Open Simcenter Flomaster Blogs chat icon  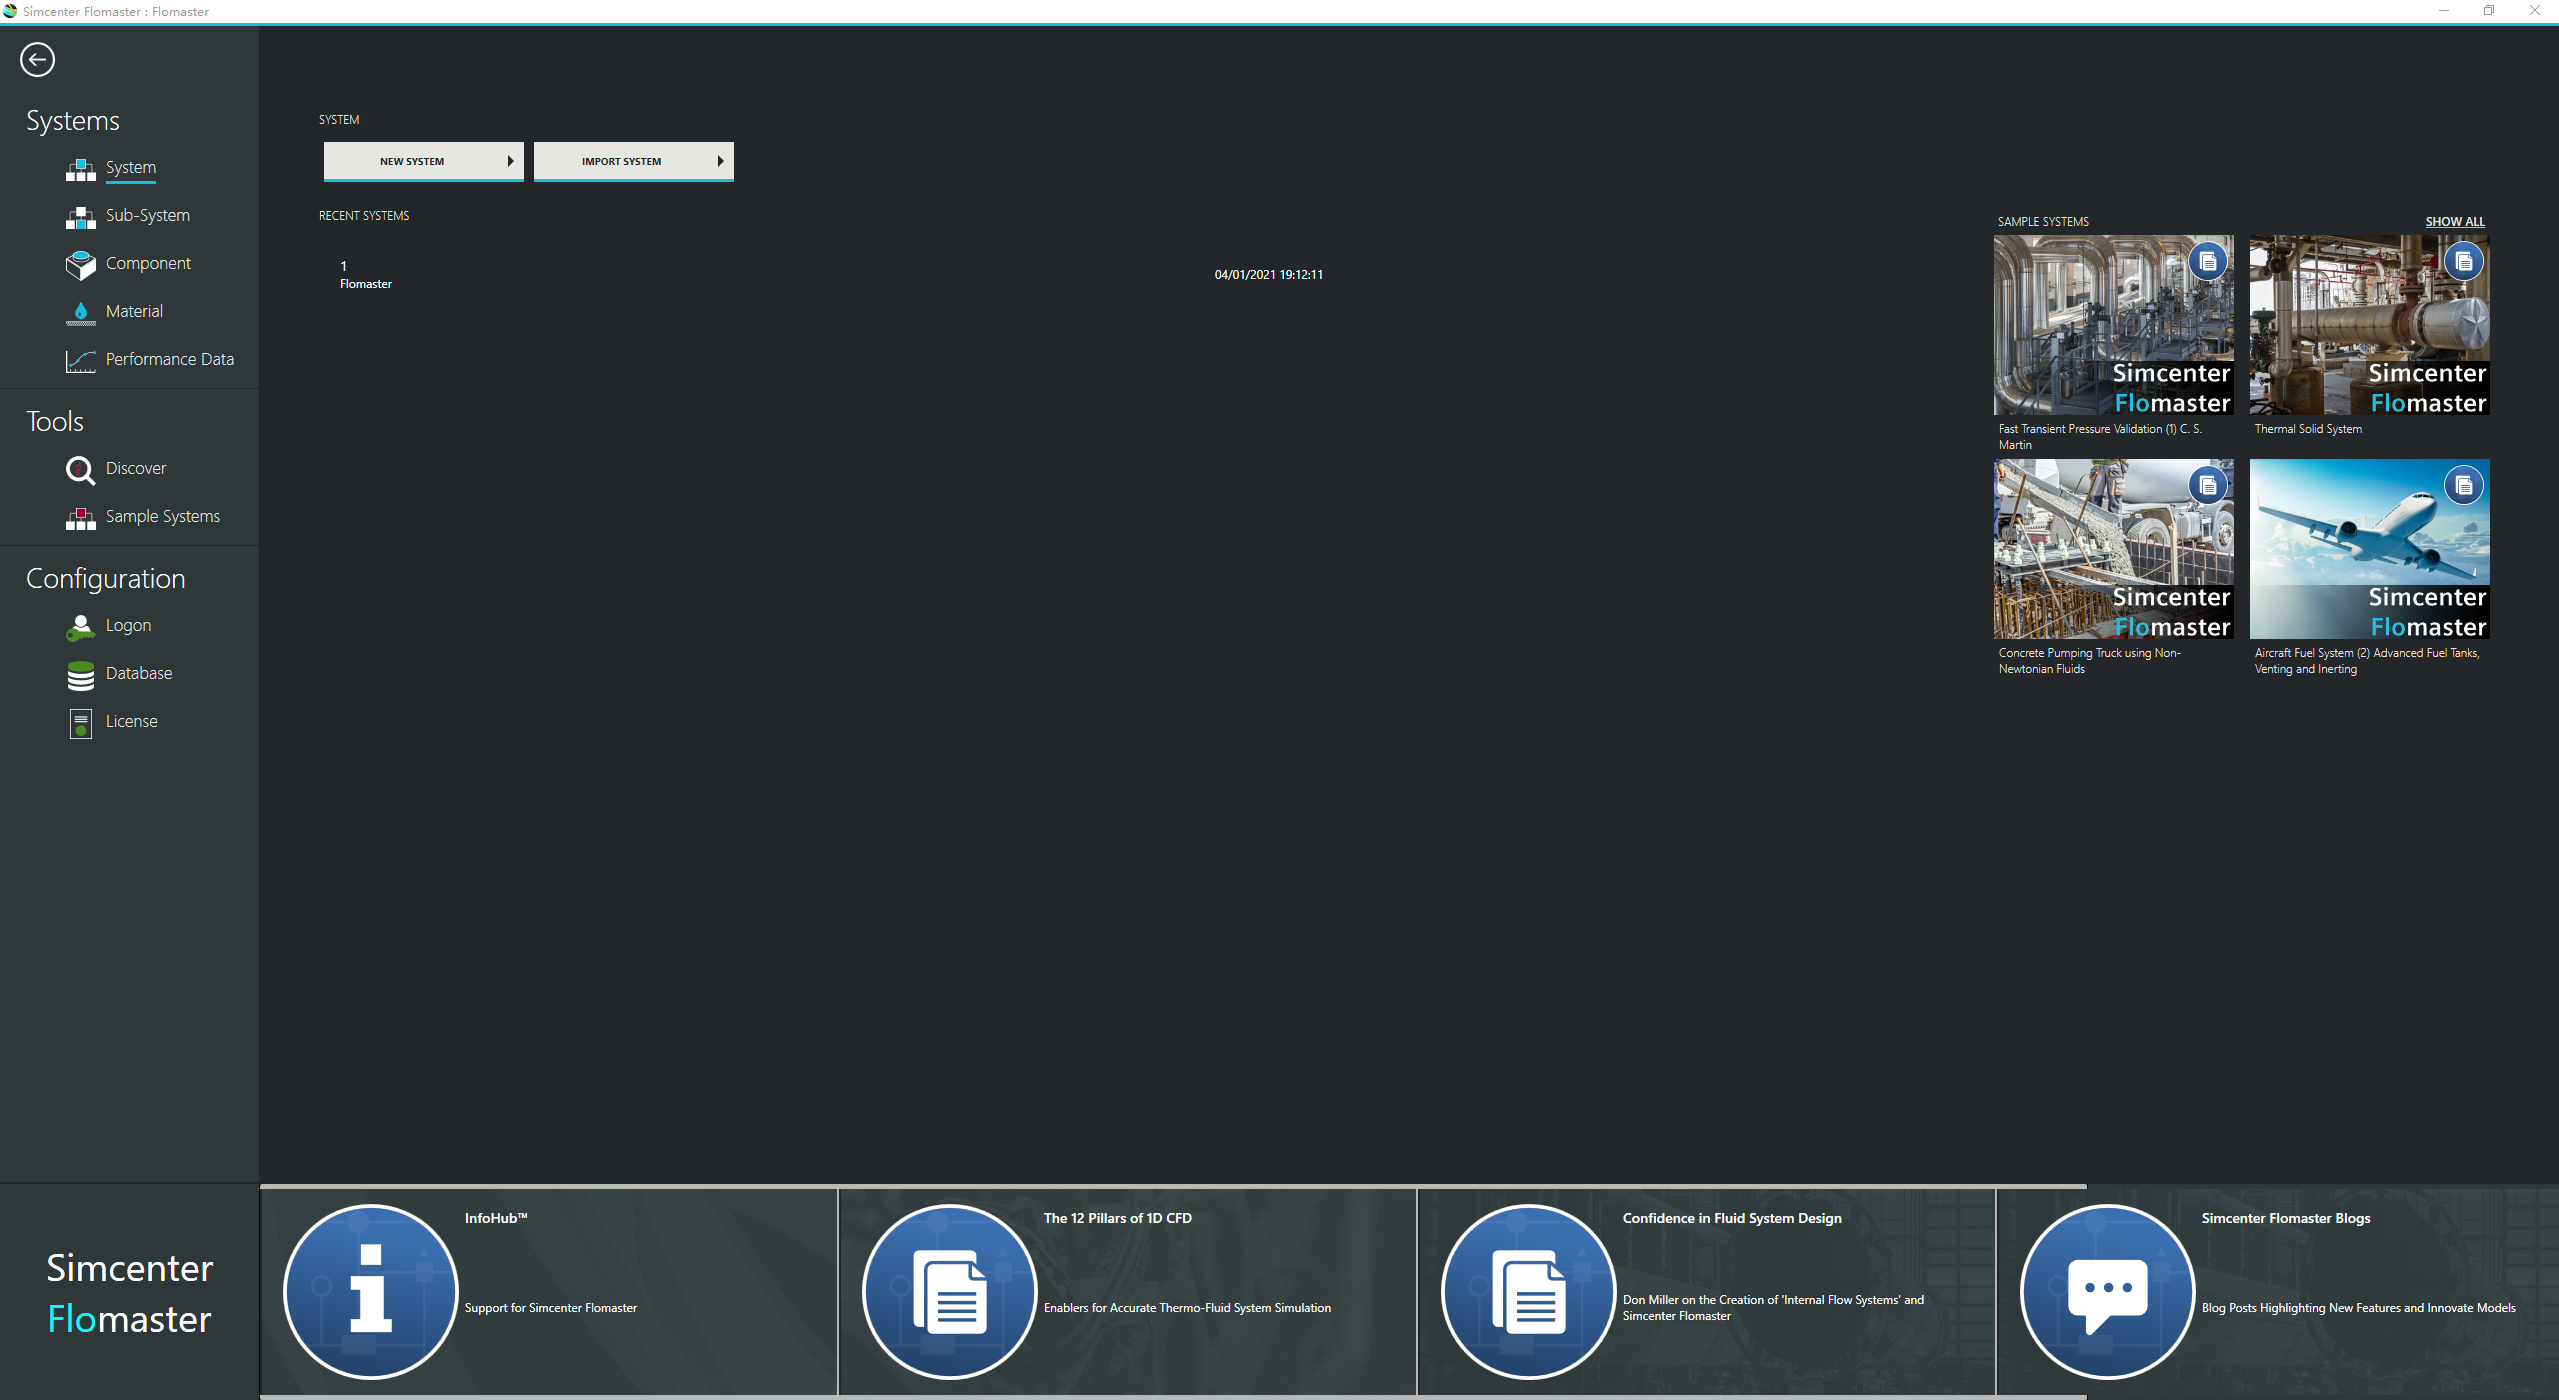click(2107, 1291)
